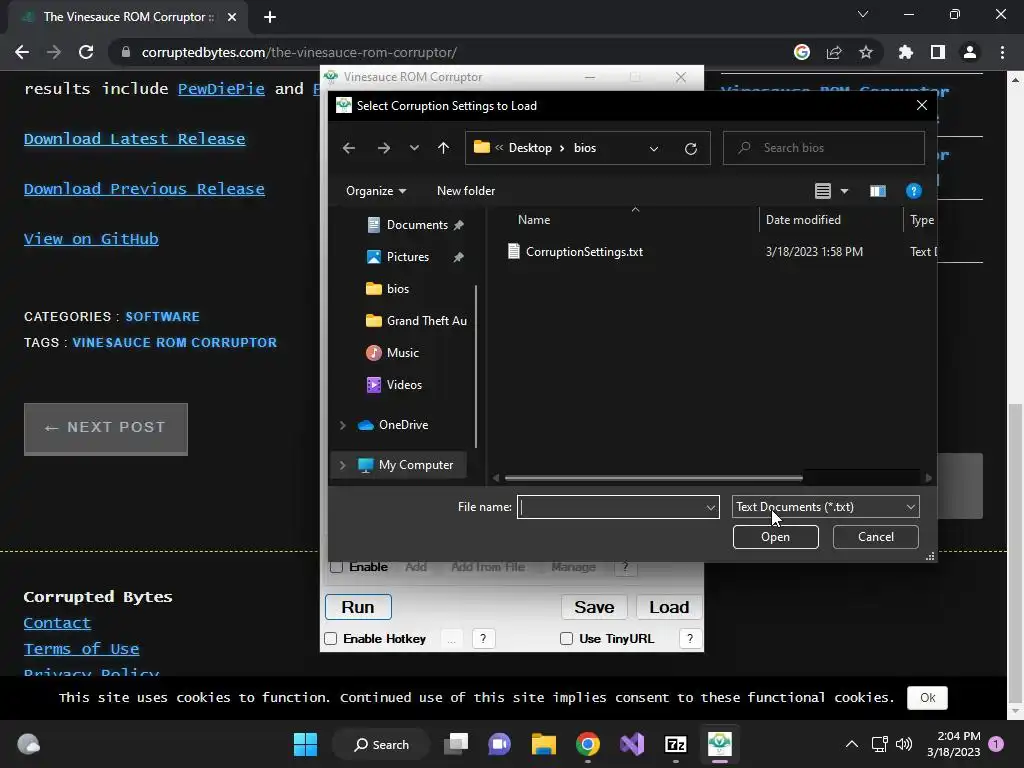
Task: Reload the Chrome page
Action: [86, 52]
